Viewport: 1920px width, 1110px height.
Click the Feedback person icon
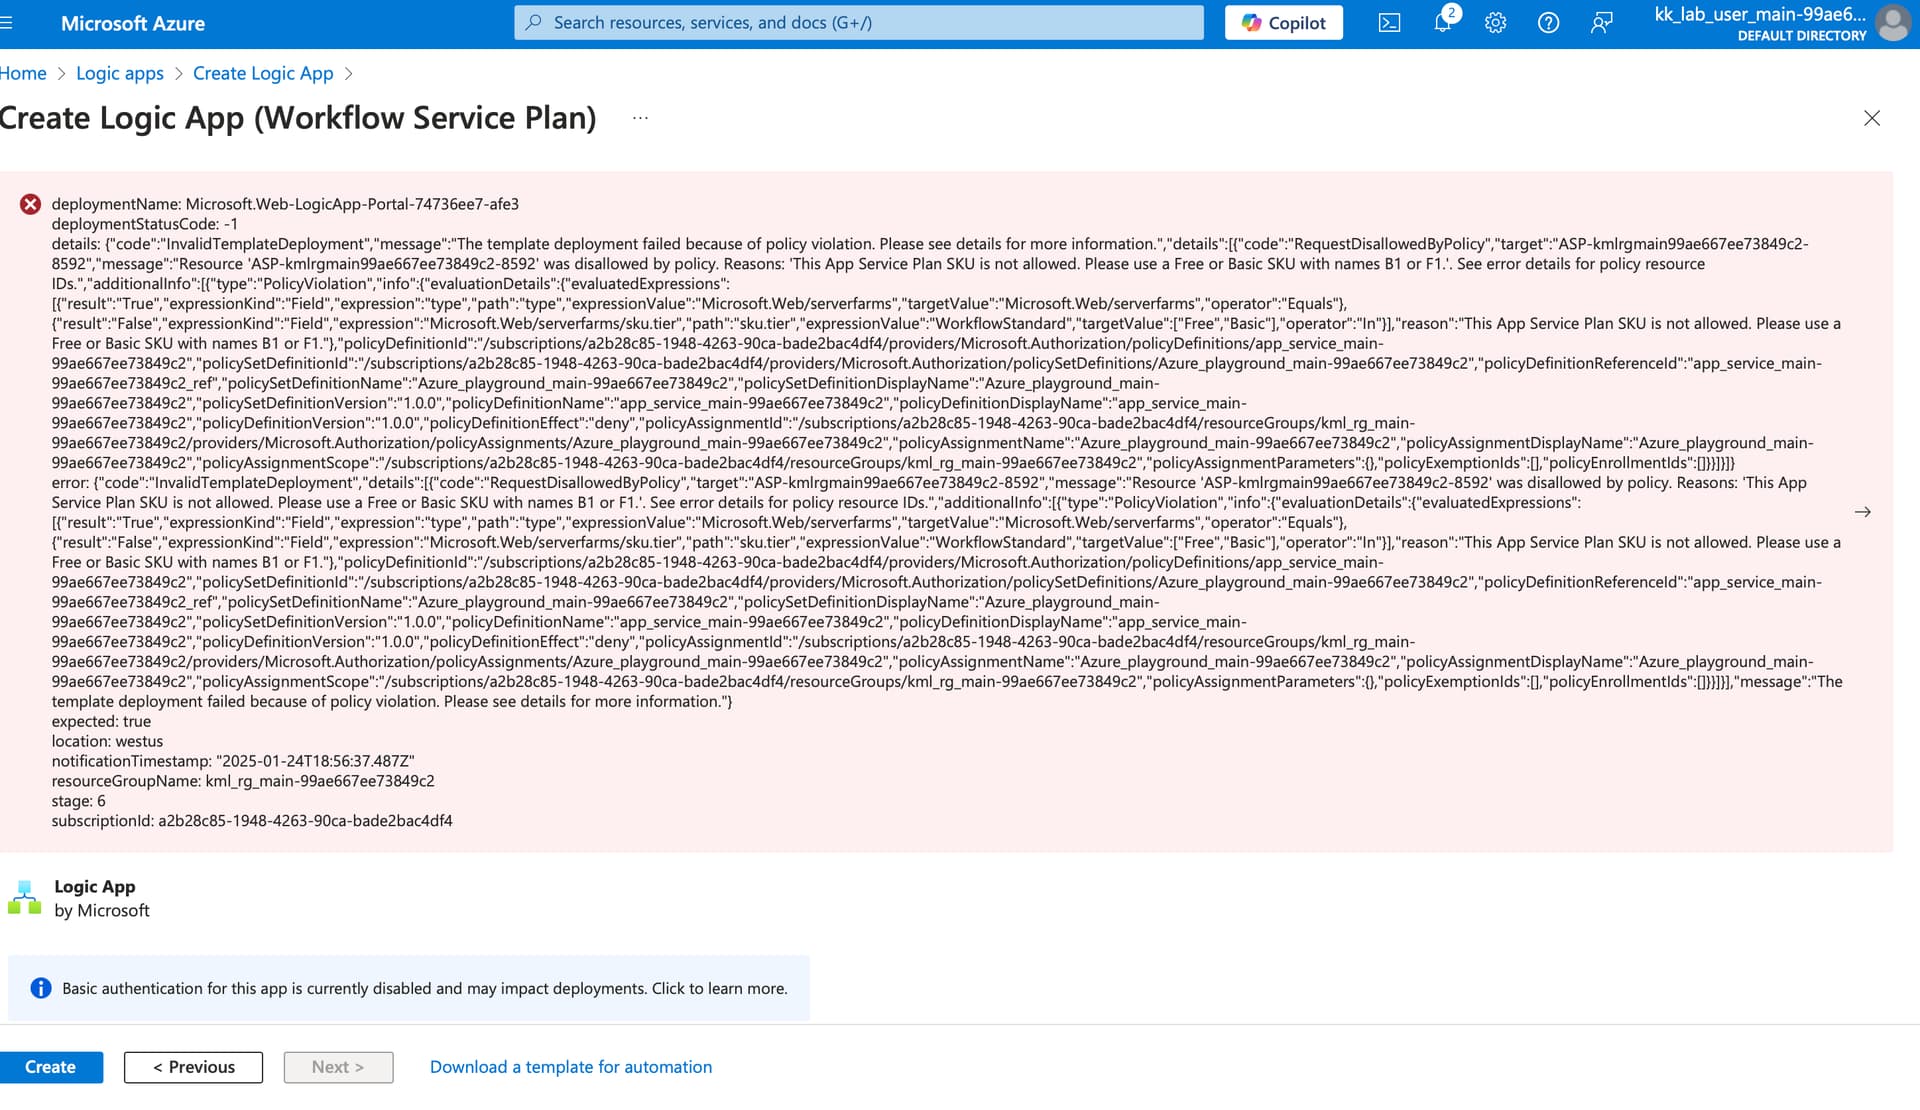pos(1601,23)
